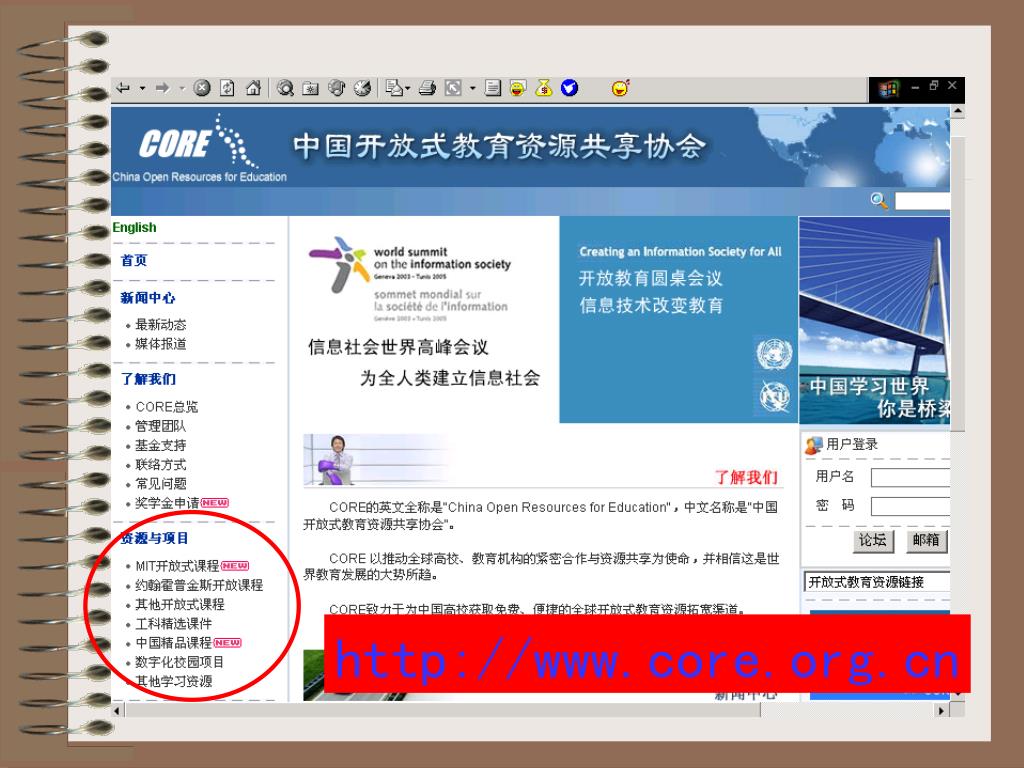
Task: Open the 基金支持 link
Action: click(161, 445)
